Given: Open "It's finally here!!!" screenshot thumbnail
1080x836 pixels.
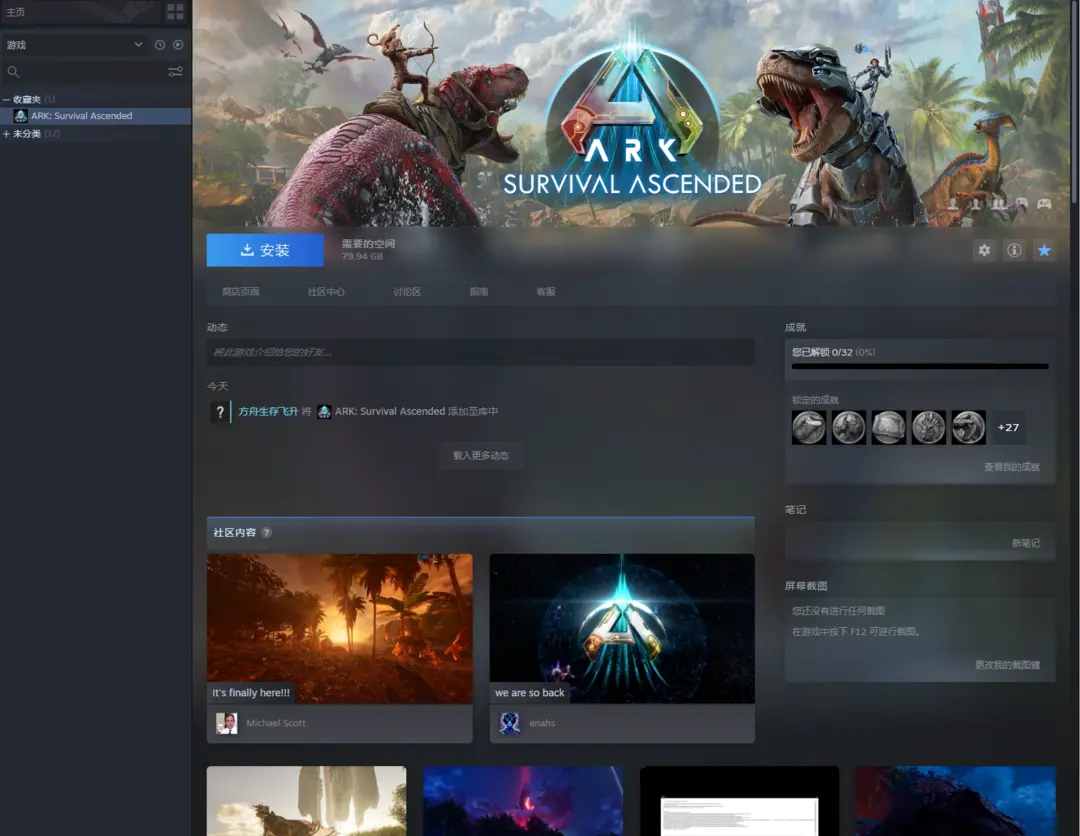Looking at the screenshot, I should coord(340,629).
